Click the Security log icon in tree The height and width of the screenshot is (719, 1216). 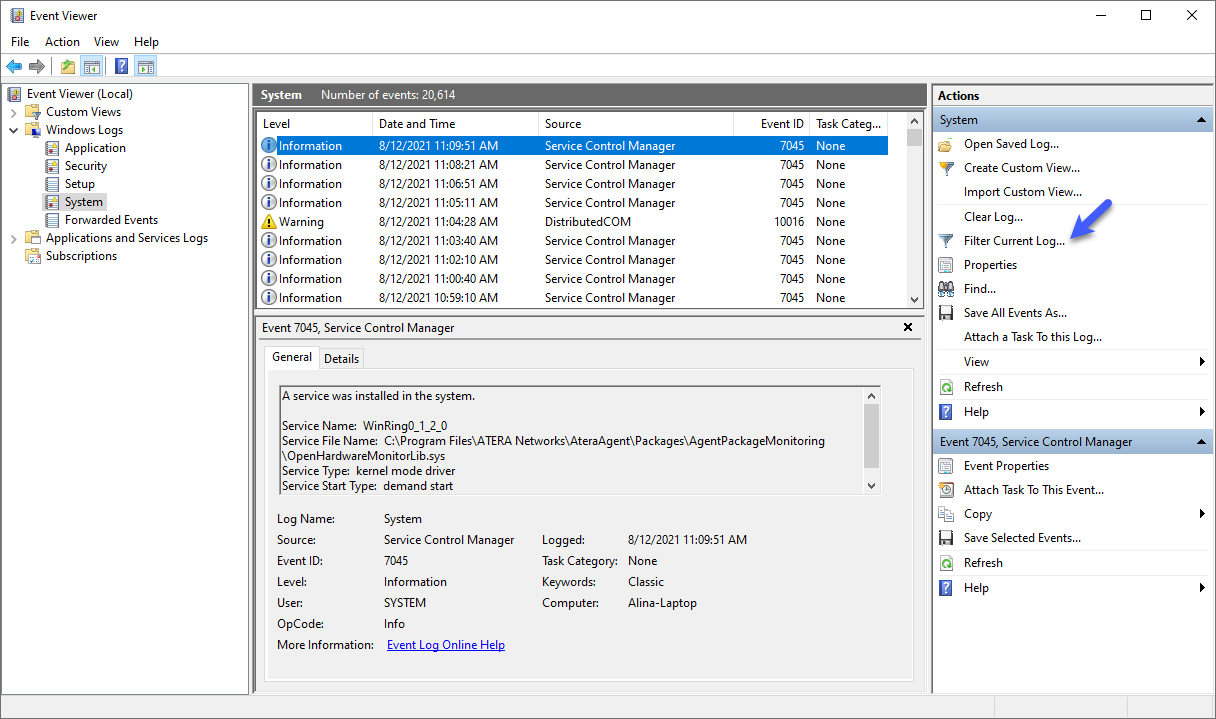click(53, 166)
